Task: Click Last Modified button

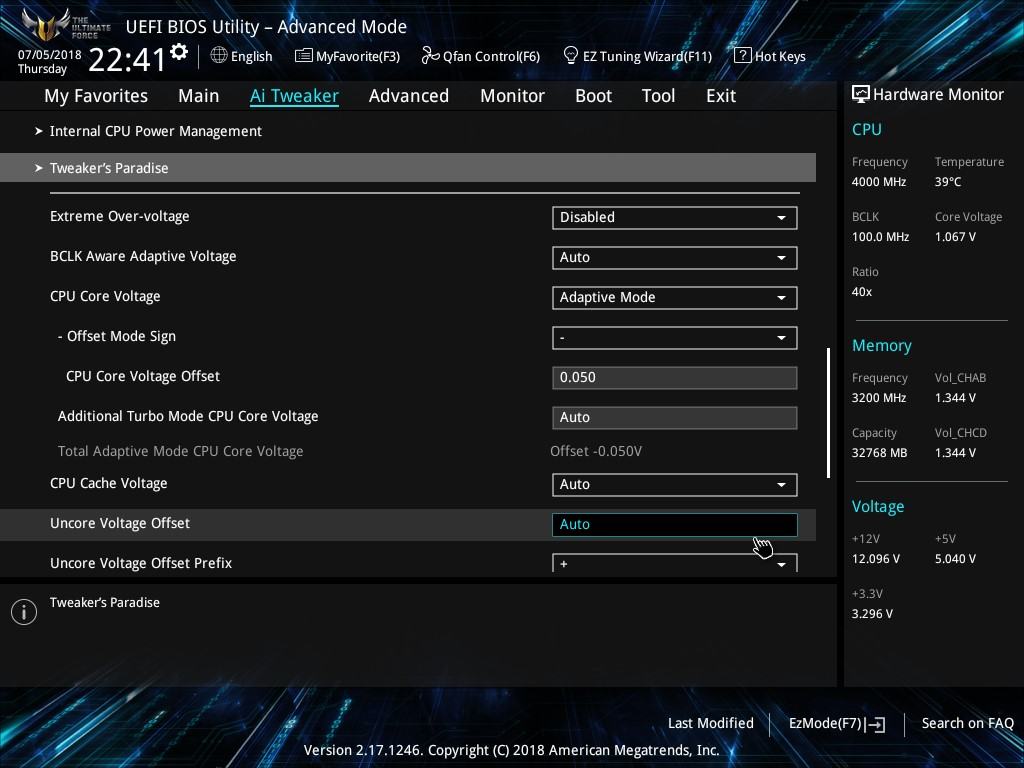Action: coord(711,724)
